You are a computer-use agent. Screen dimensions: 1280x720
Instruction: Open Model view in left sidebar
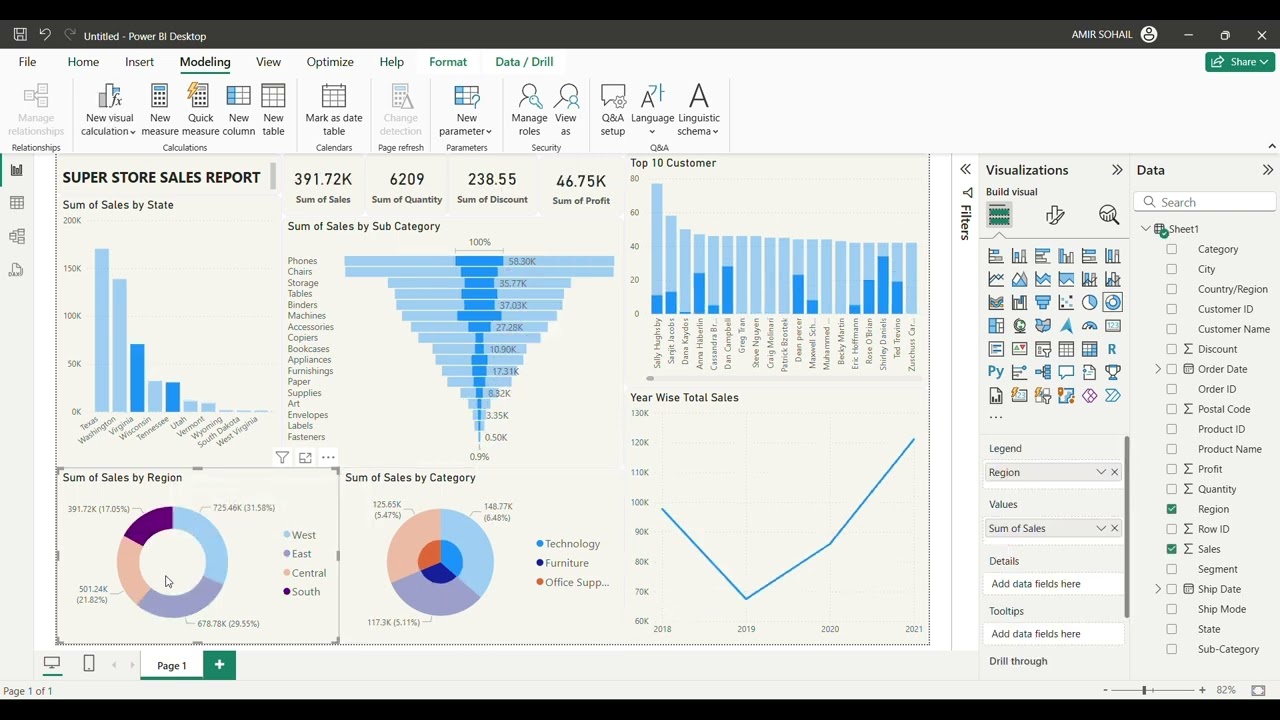pyautogui.click(x=16, y=237)
